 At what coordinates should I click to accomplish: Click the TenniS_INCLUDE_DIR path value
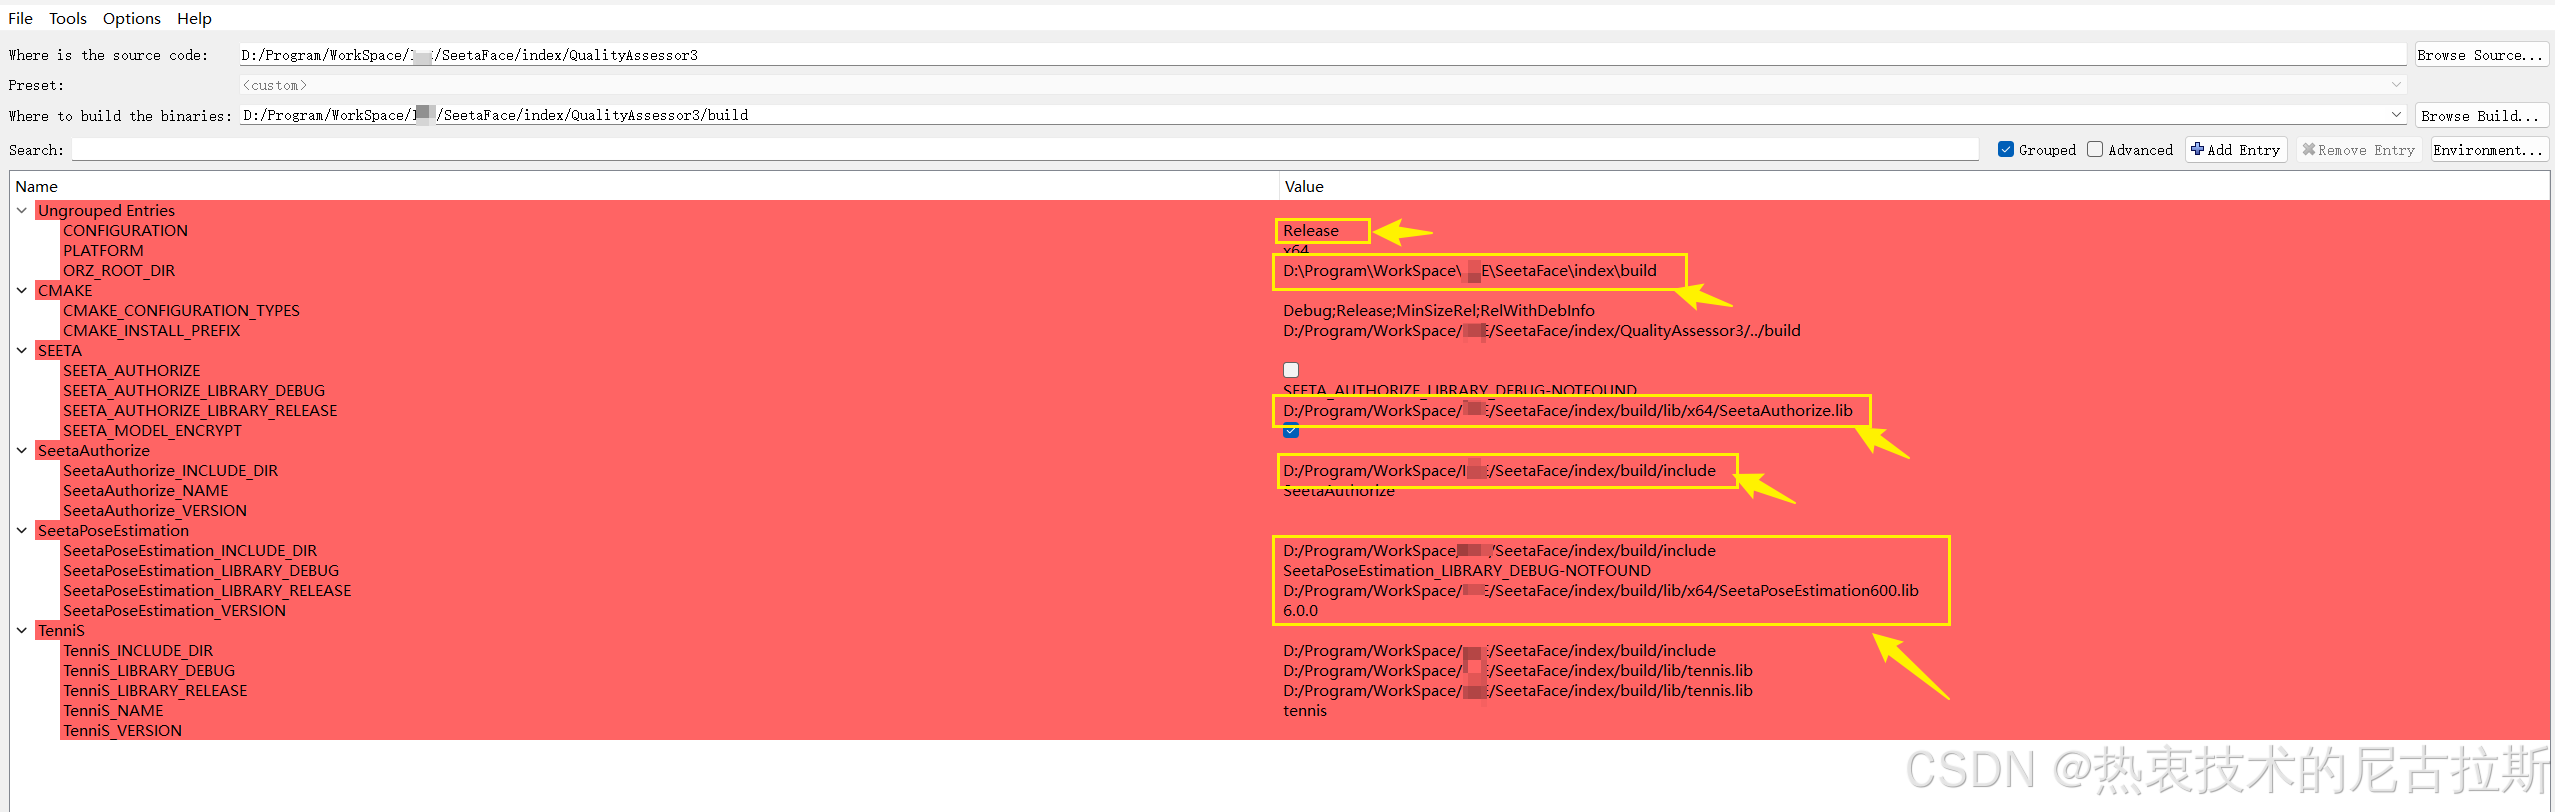(x=1500, y=651)
